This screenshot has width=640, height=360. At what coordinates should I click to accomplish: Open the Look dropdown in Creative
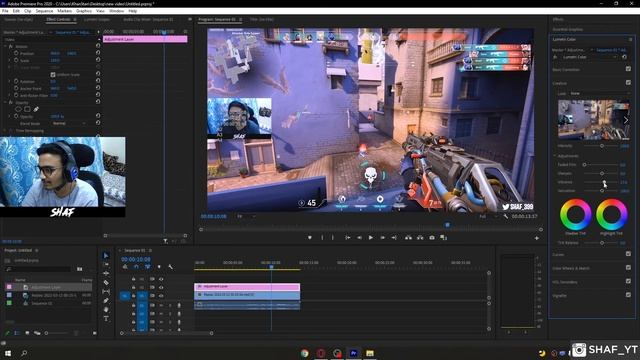599,93
